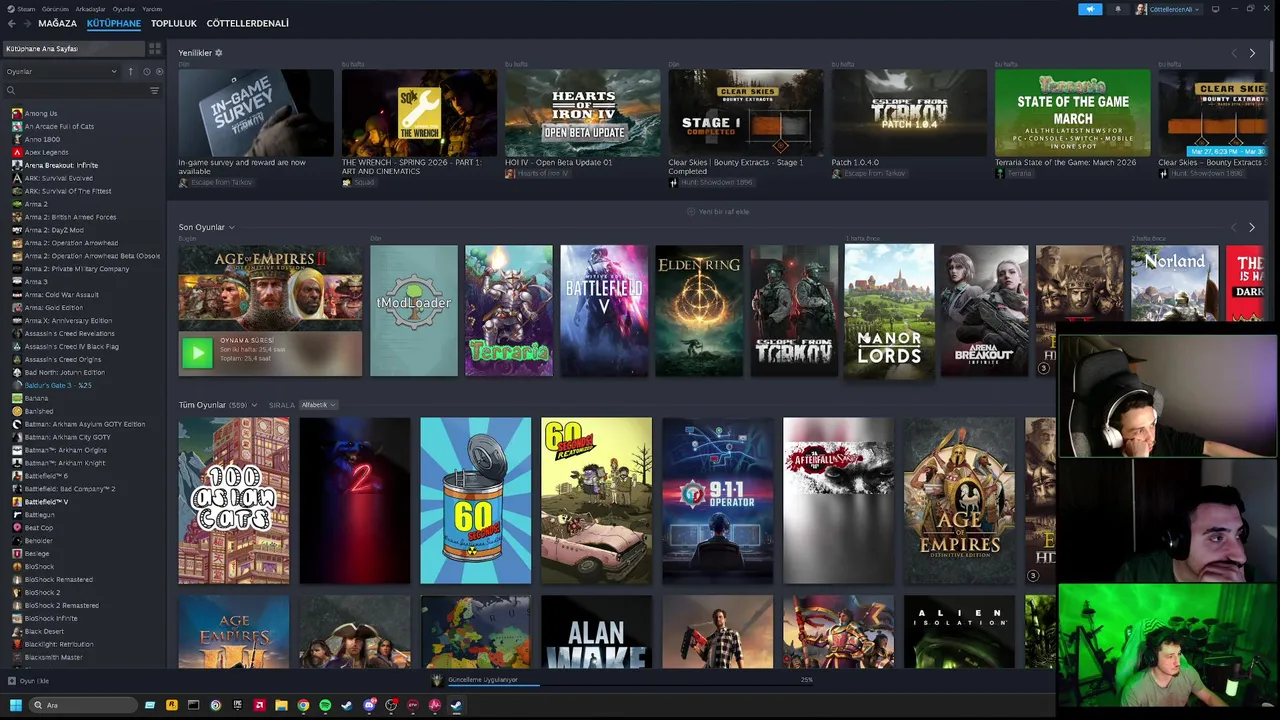Open Discord from the taskbar
The image size is (1280, 720).
(369, 705)
